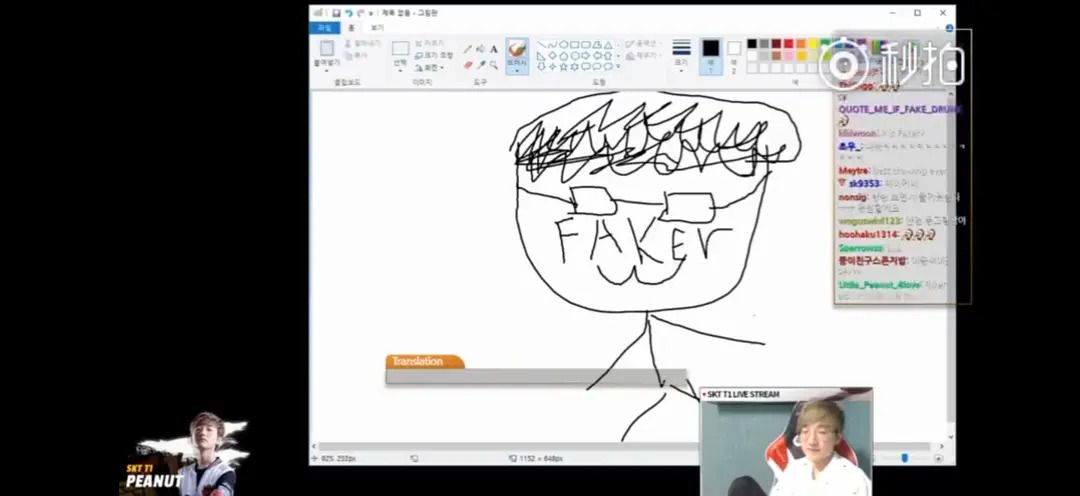1080x496 pixels.
Task: Select the Eraser tool
Action: (x=468, y=65)
